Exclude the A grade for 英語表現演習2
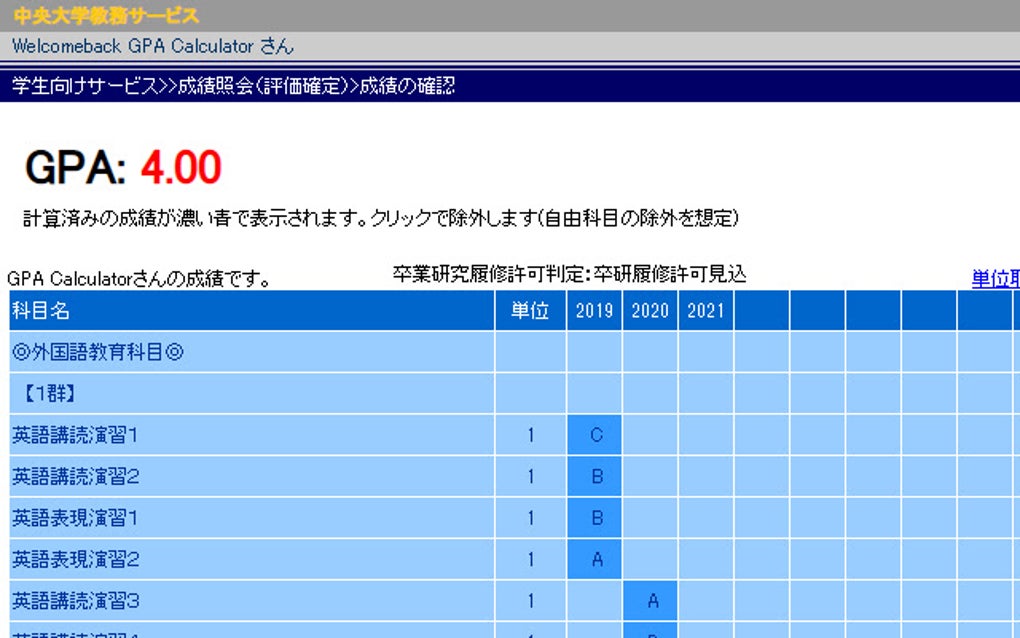Image resolution: width=1020 pixels, height=638 pixels. (x=595, y=560)
